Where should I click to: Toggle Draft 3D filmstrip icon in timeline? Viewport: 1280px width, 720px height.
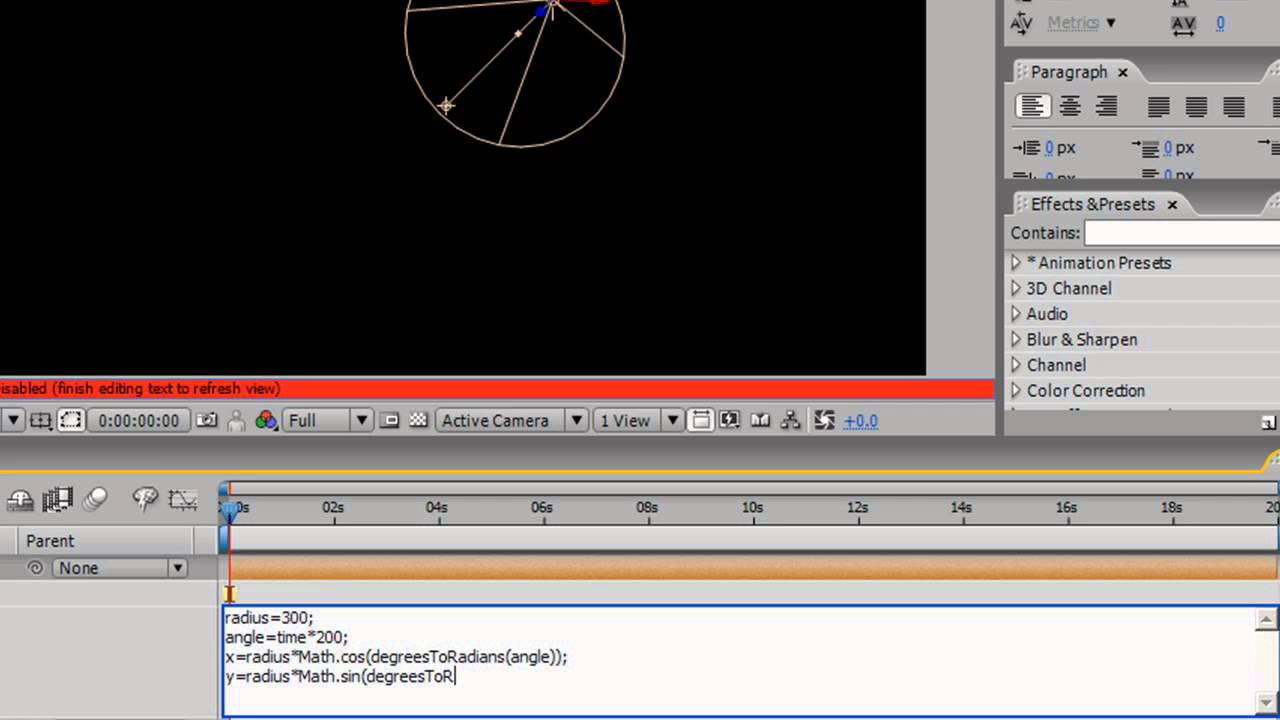[57, 498]
